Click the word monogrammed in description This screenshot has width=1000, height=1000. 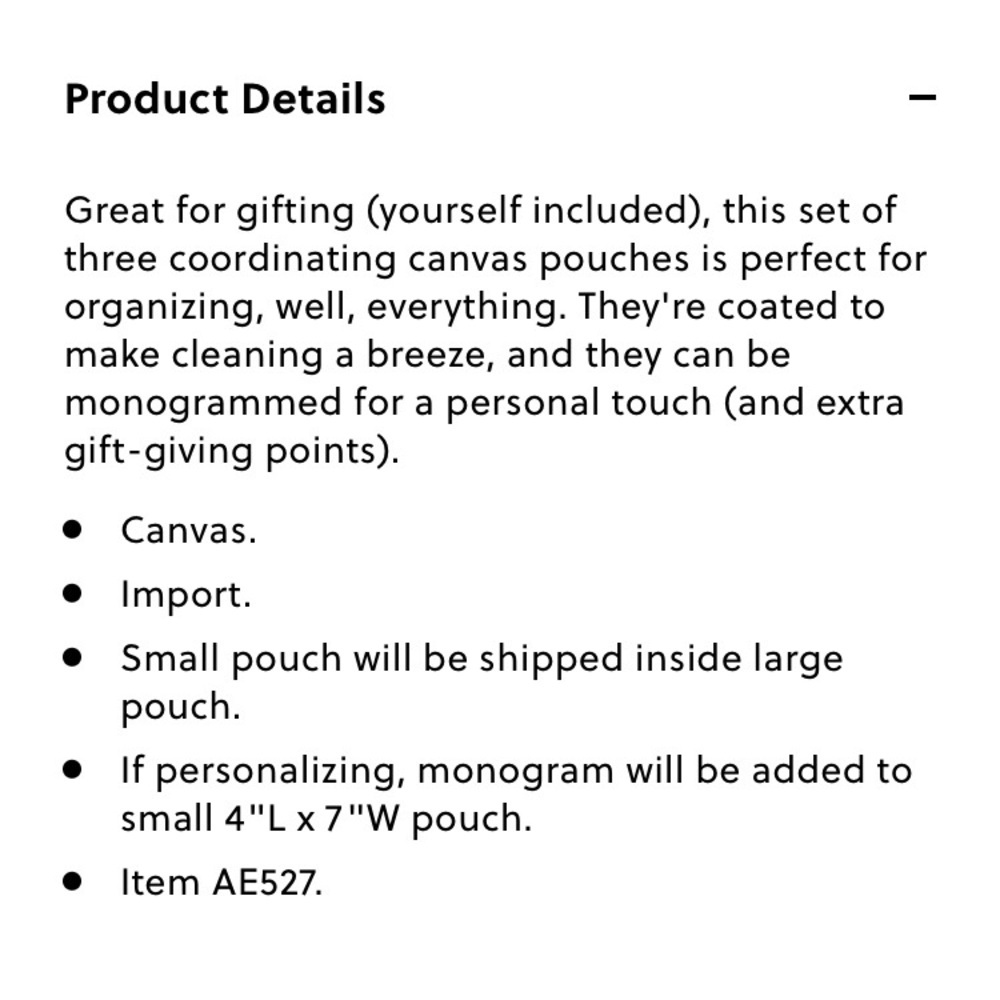(x=203, y=404)
